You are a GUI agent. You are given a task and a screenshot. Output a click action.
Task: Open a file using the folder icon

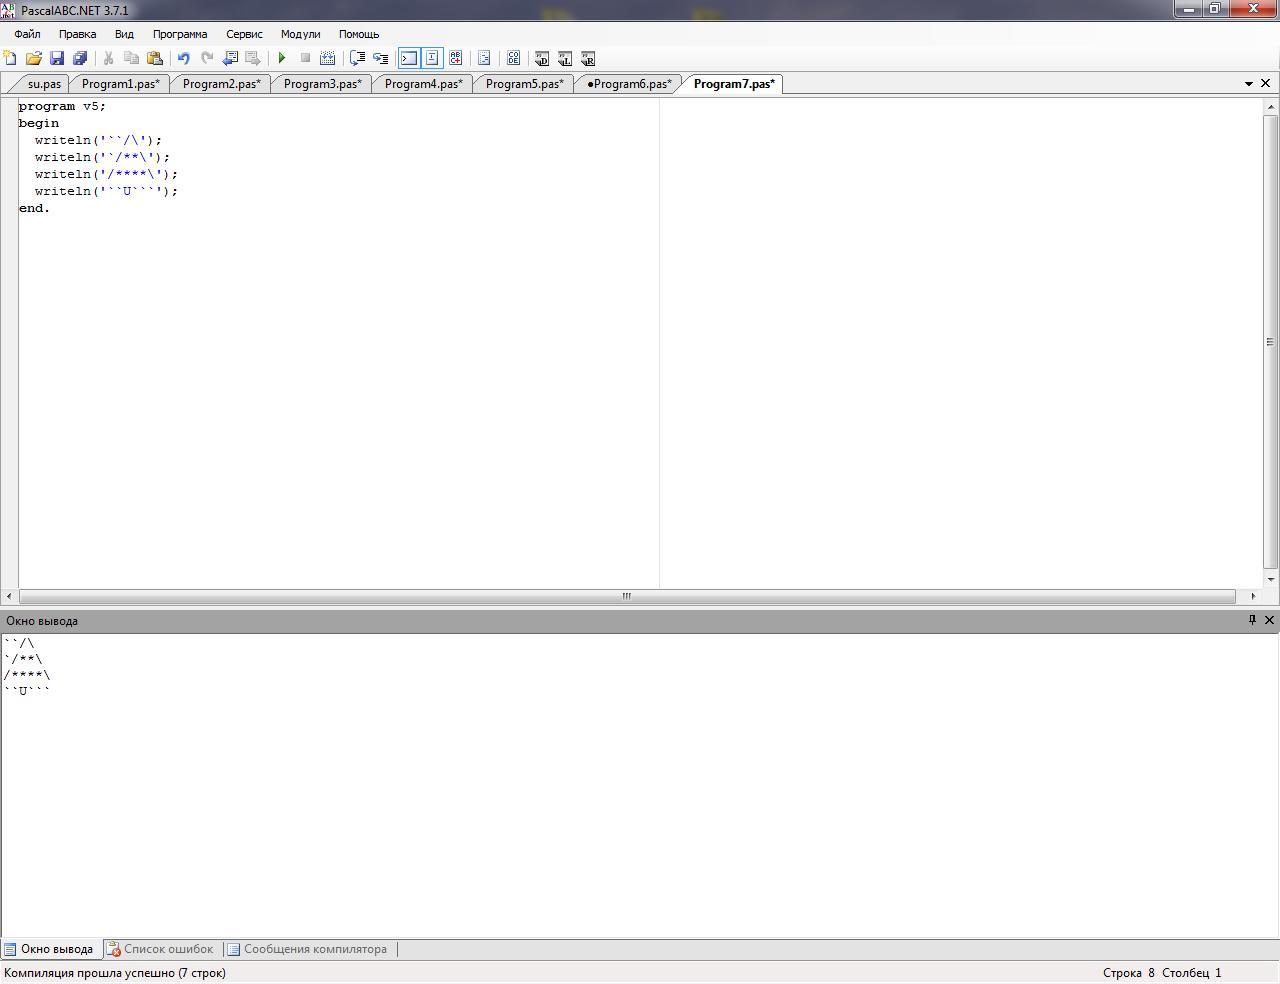[33, 58]
